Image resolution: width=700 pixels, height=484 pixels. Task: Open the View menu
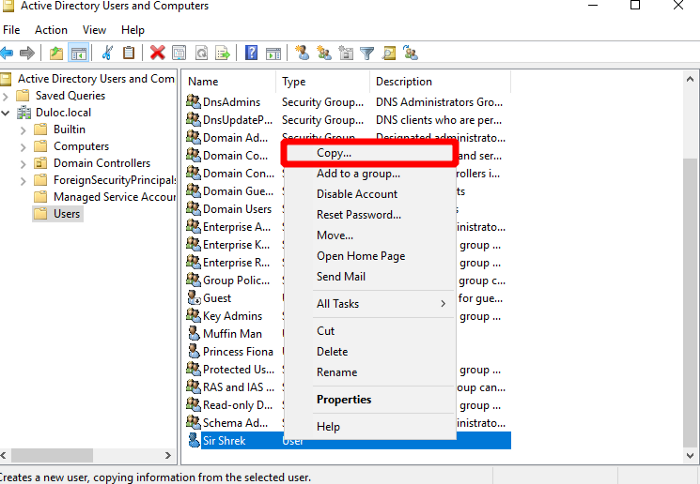94,30
